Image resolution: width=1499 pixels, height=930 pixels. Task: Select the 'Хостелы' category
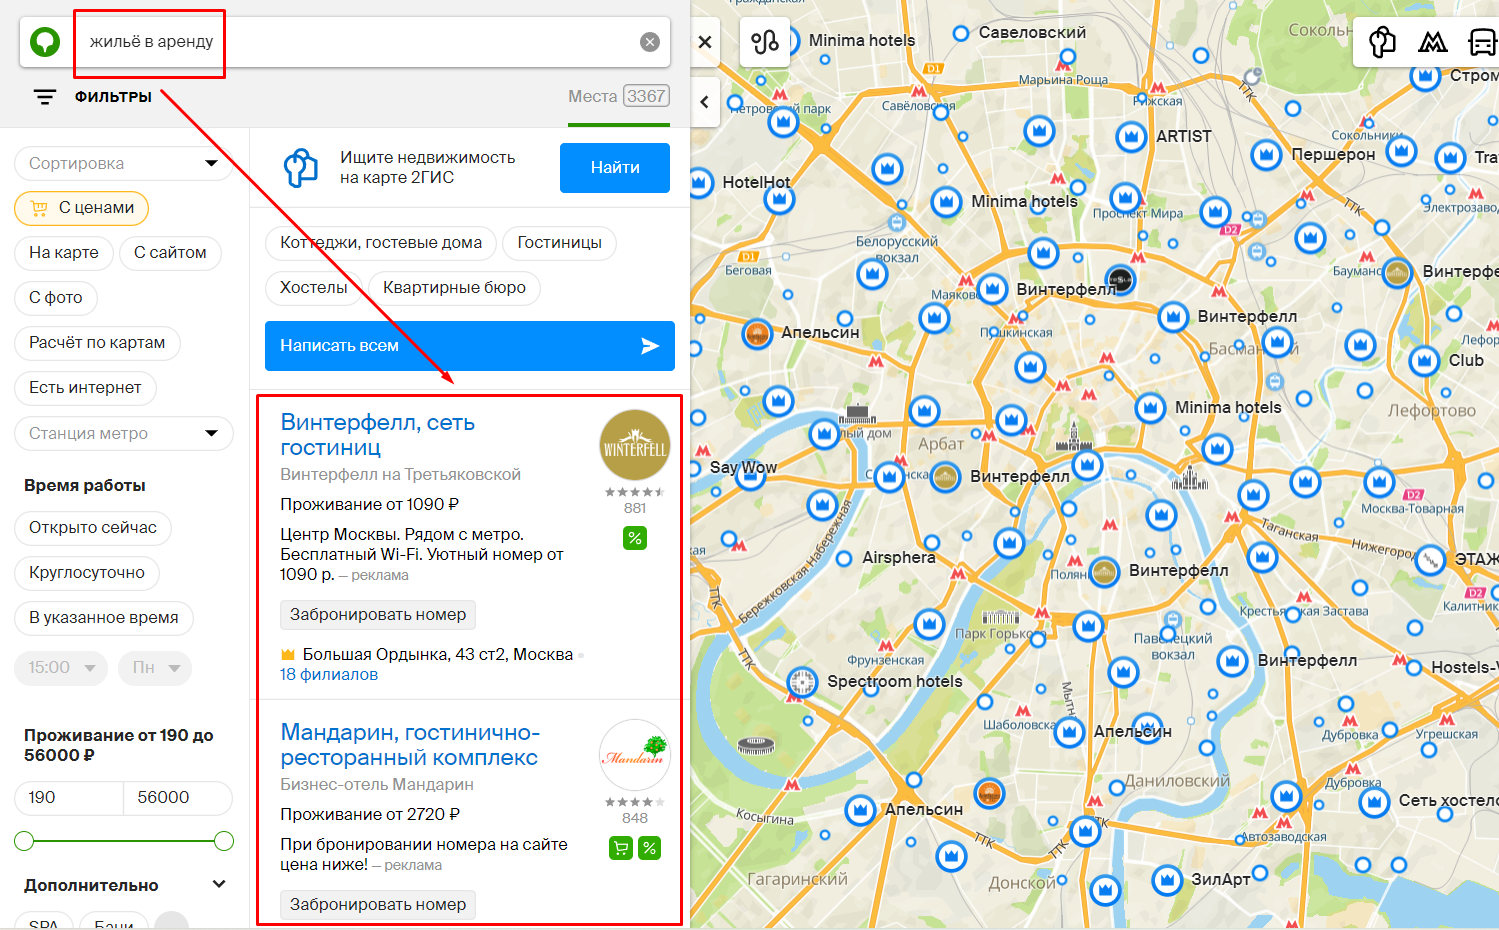(314, 288)
